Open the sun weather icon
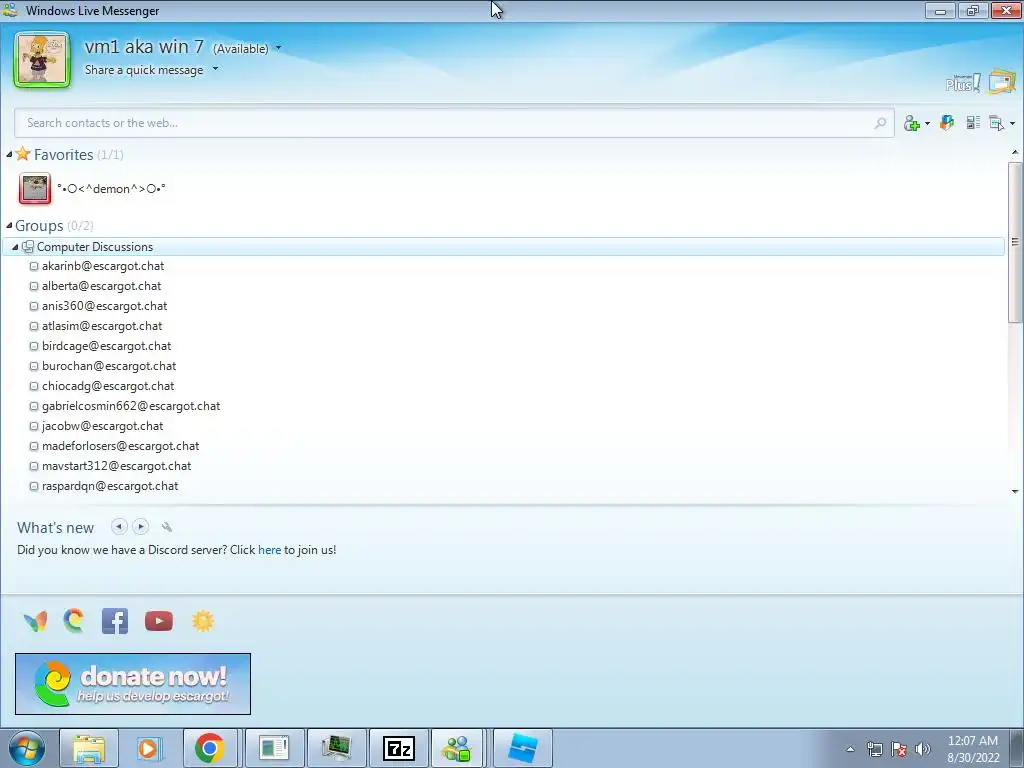Viewport: 1024px width, 768px height. click(203, 620)
